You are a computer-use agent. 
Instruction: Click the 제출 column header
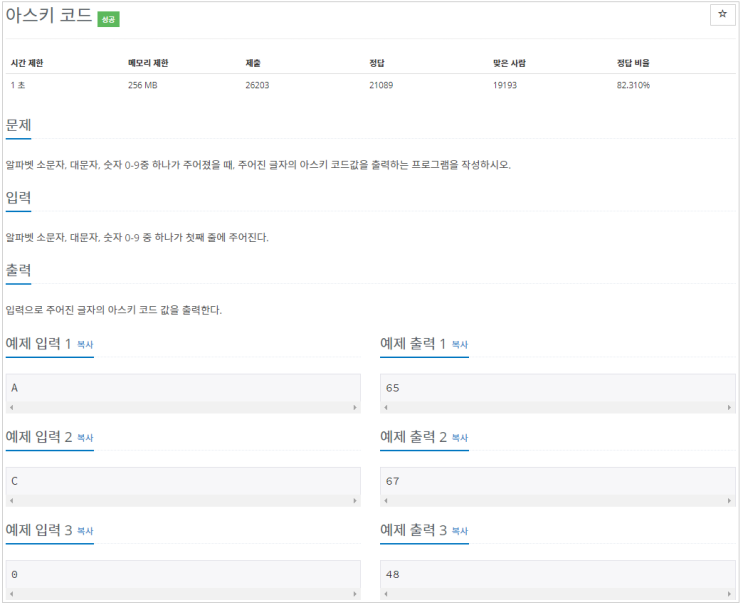click(253, 63)
